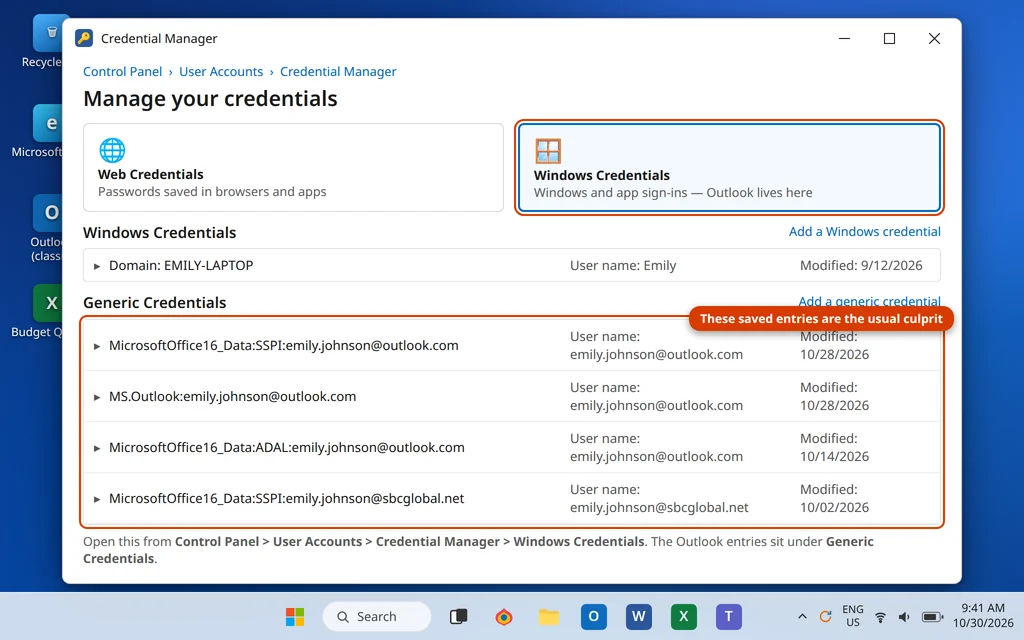The image size is (1024, 640).
Task: Click the Manage your credentials heading
Action: tap(210, 99)
